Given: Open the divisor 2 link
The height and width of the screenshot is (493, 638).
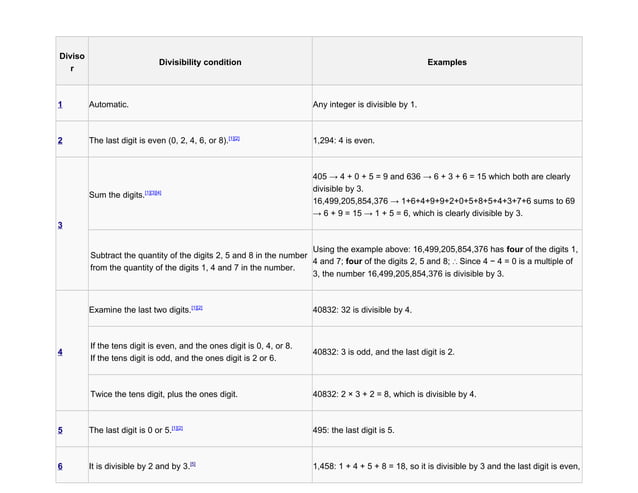Looking at the screenshot, I should 59,140.
